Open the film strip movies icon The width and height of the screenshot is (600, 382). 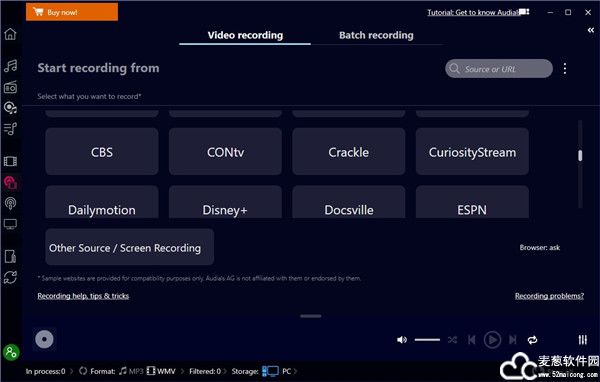10,161
